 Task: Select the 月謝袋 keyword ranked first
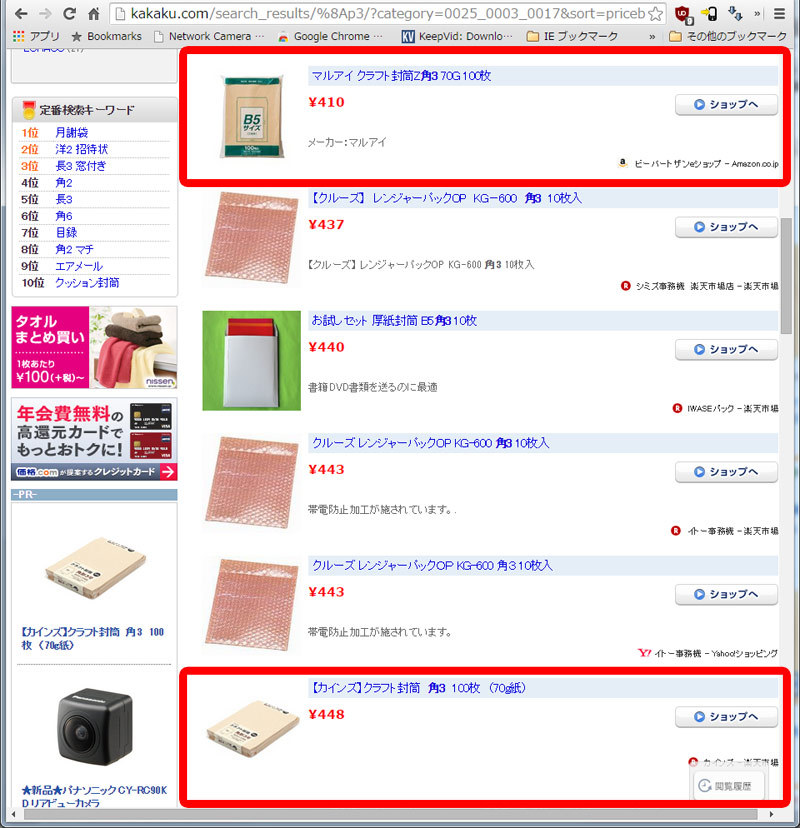pyautogui.click(x=72, y=133)
